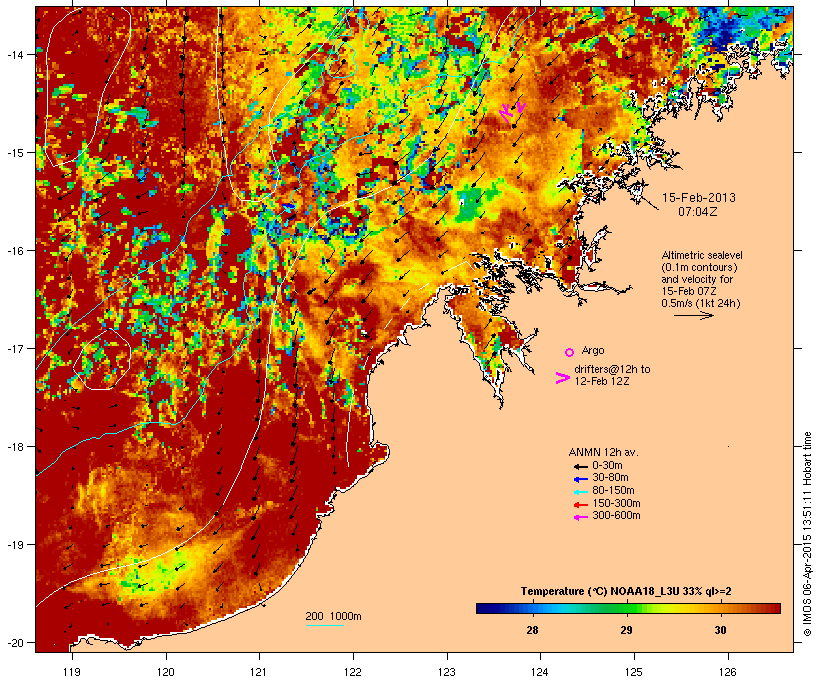This screenshot has width=820, height=680.
Task: Click the longitude label 126
Action: (x=728, y=672)
